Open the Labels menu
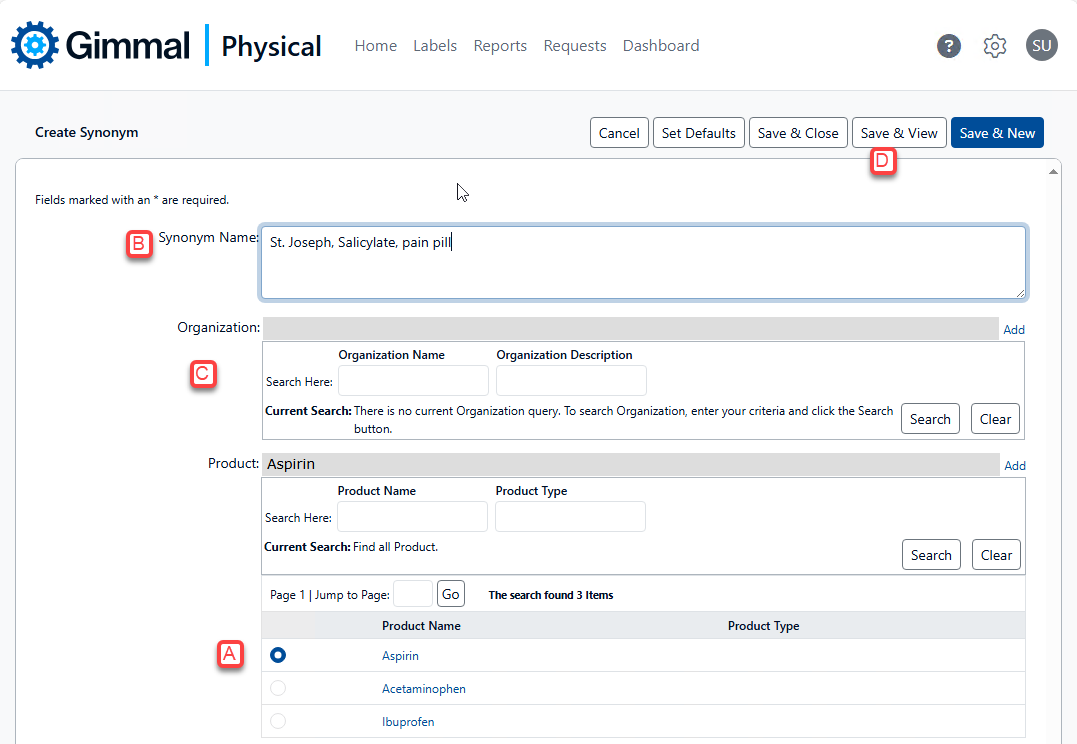The width and height of the screenshot is (1077, 744). coord(435,46)
